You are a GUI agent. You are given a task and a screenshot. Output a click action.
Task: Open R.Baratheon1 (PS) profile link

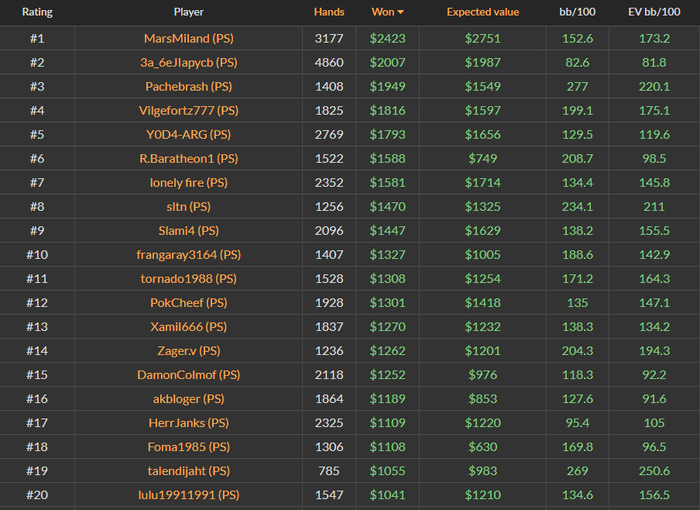[x=188, y=159]
